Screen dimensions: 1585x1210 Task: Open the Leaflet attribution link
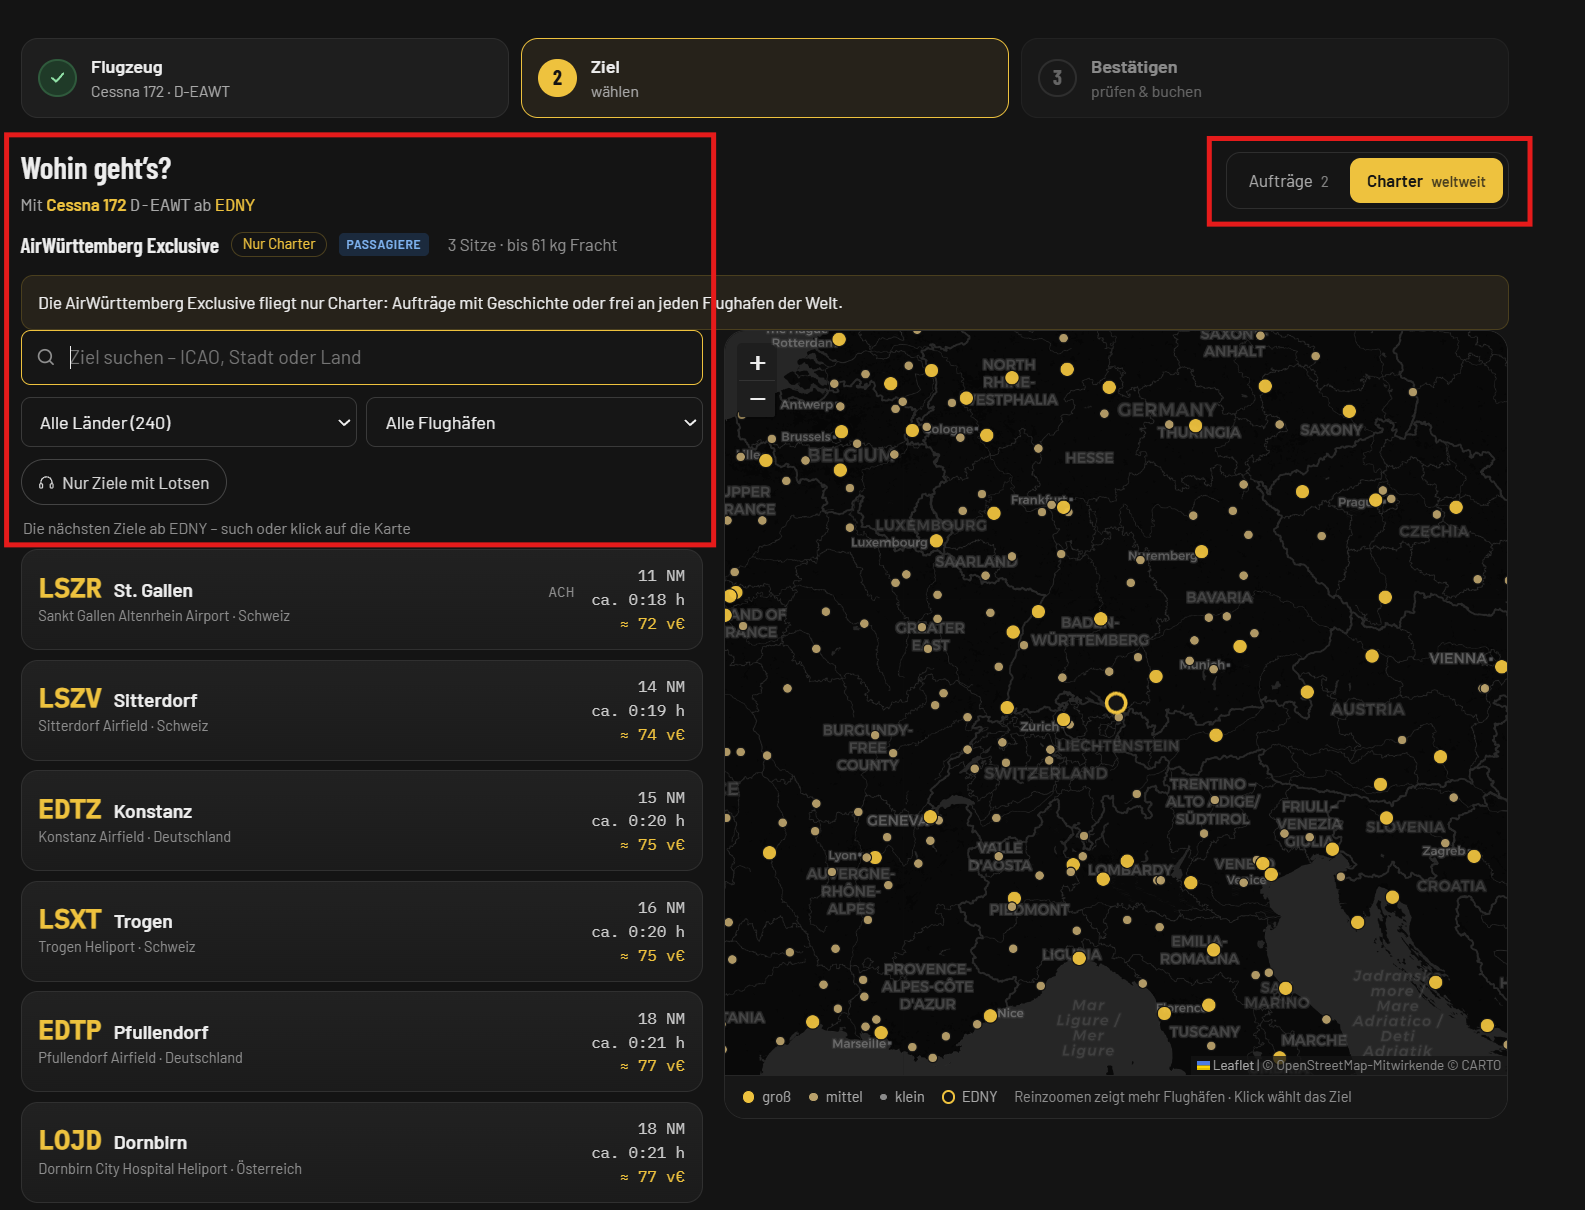[x=1225, y=1065]
